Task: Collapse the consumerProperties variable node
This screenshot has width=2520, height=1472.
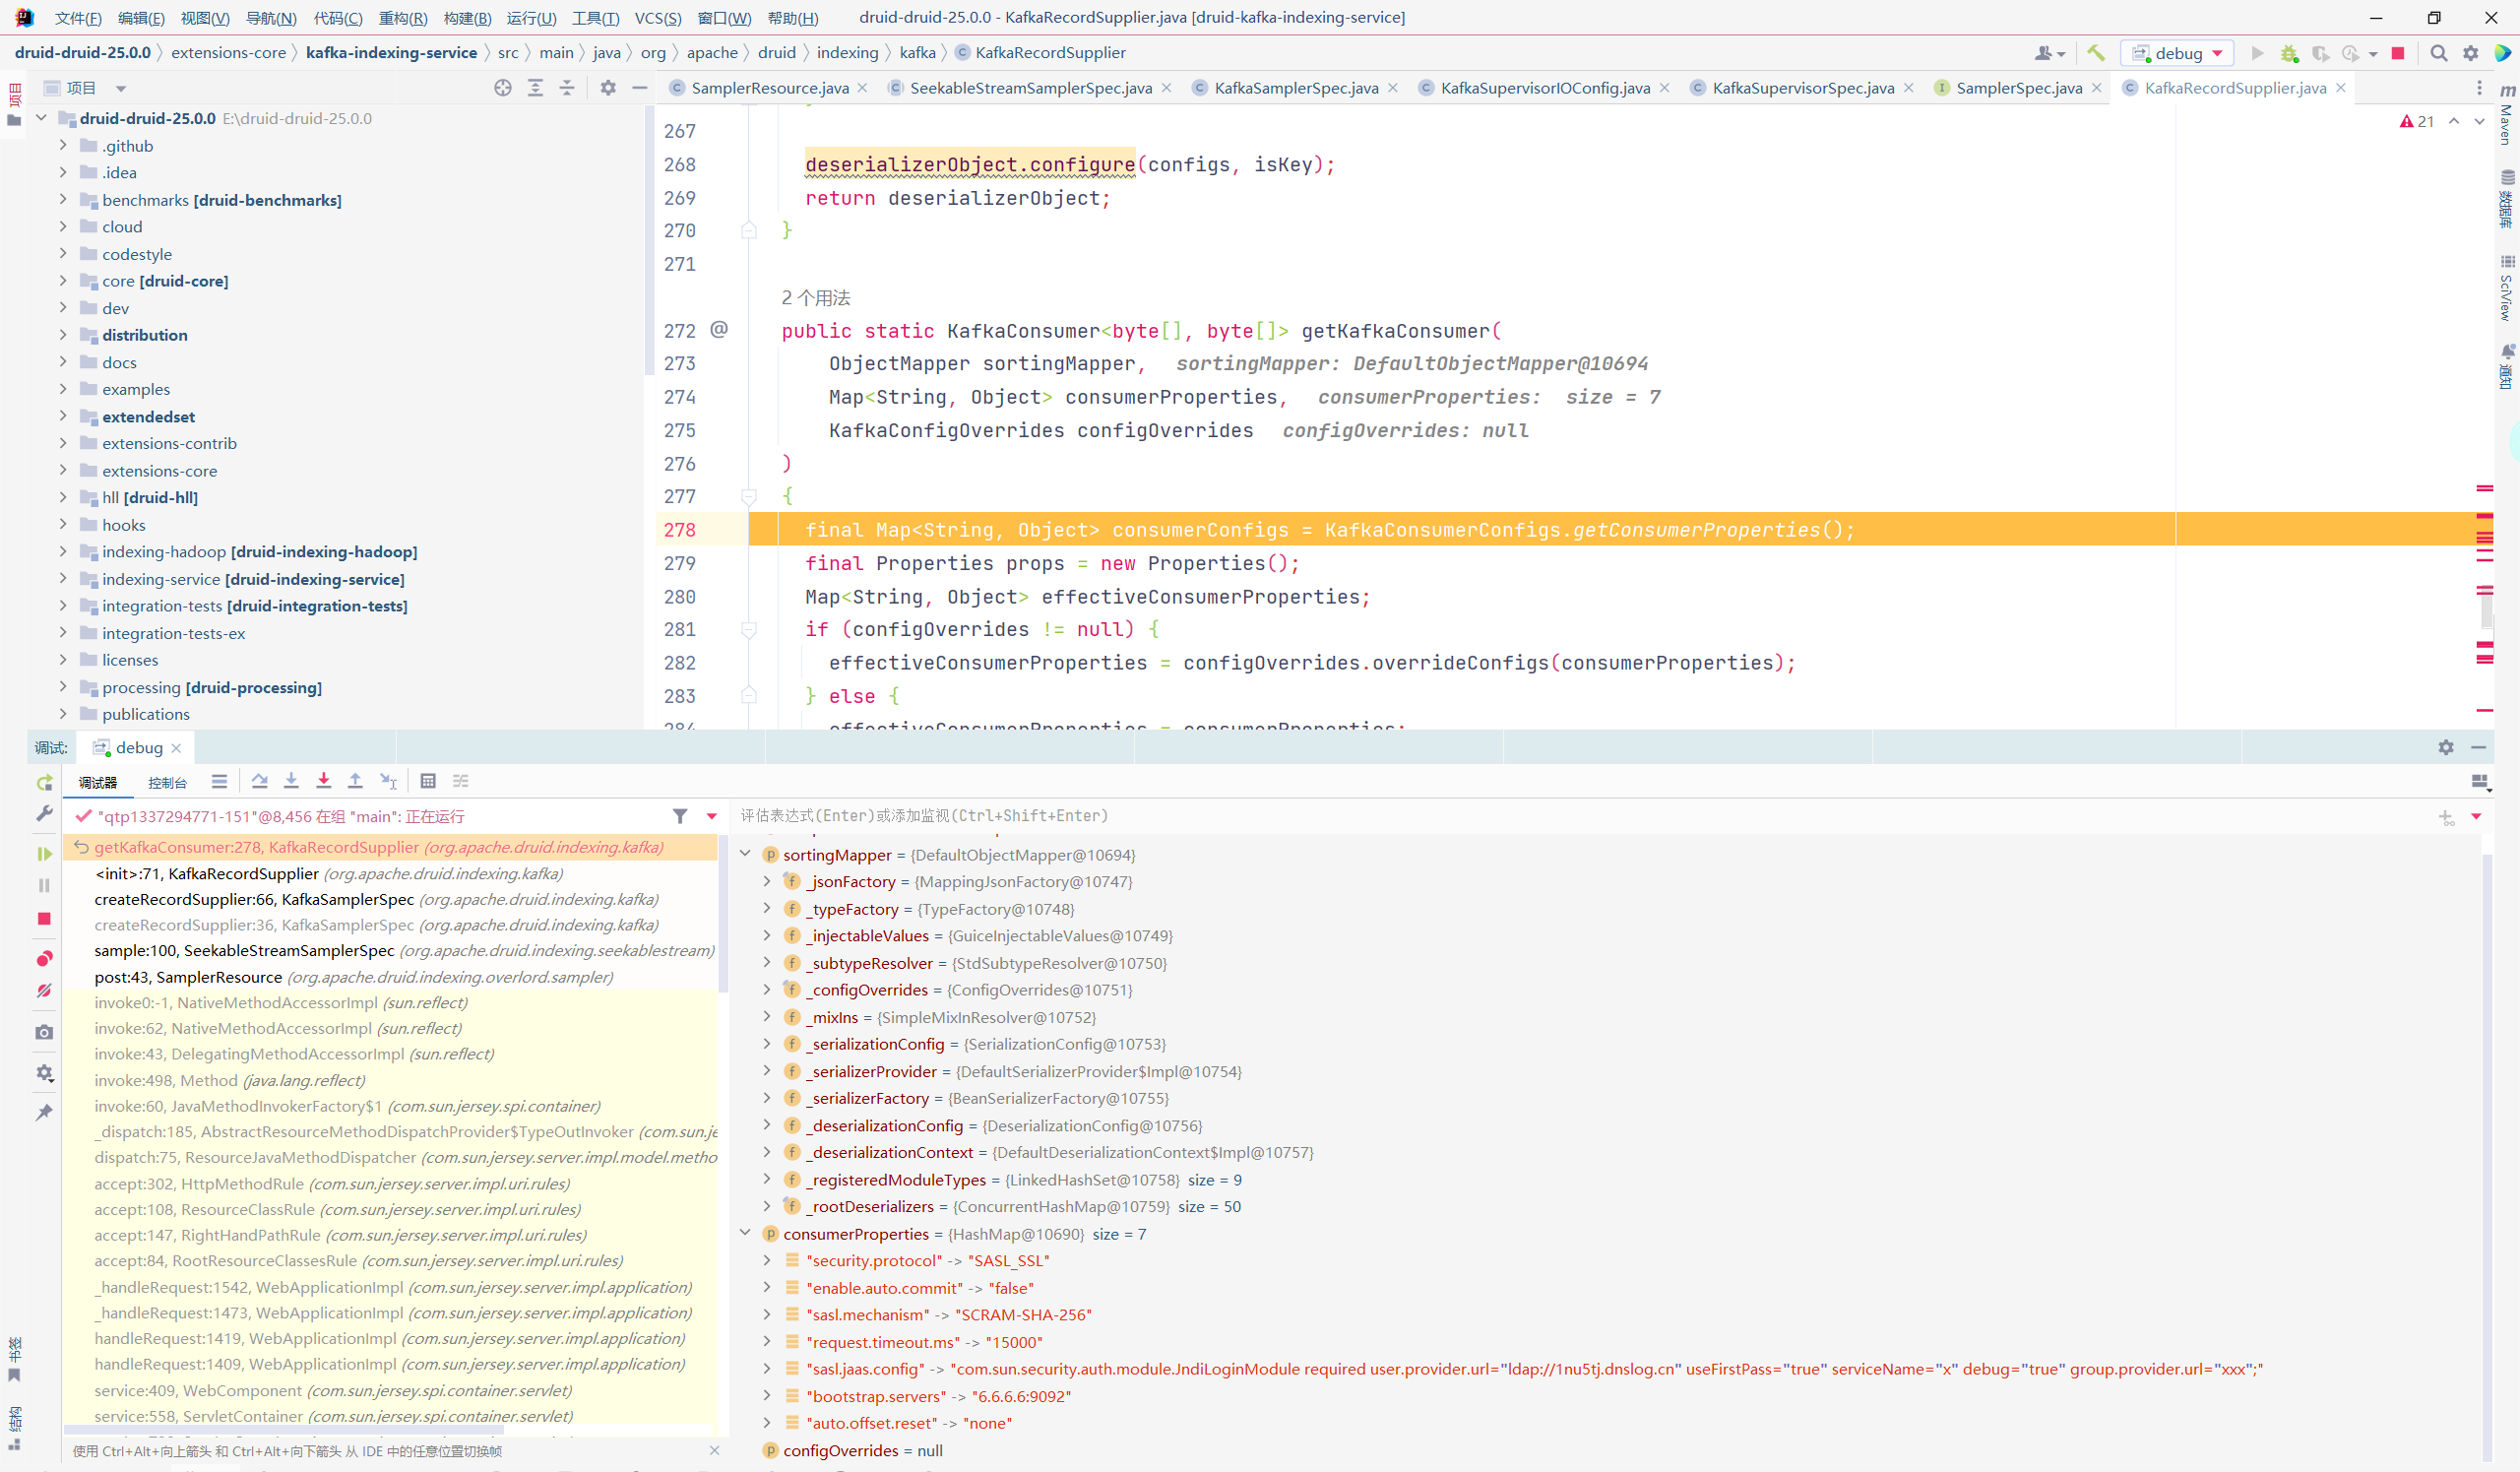Action: 745,1233
